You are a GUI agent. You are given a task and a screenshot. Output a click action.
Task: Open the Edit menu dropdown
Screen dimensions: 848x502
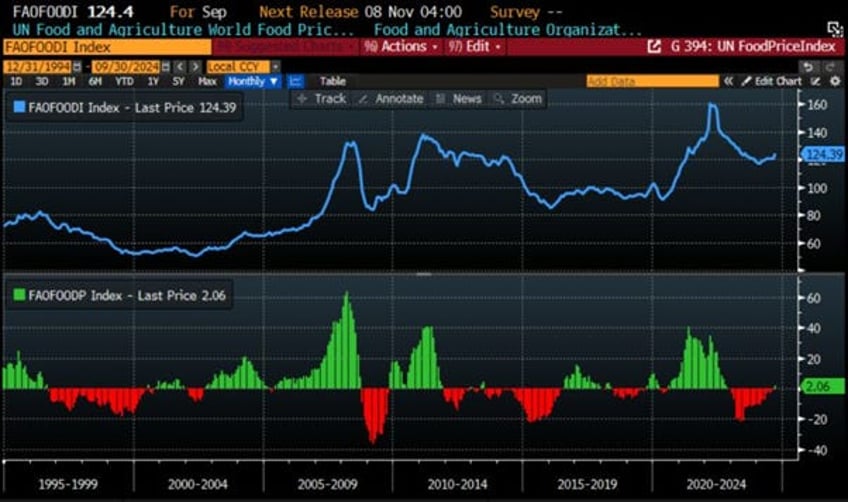[474, 47]
